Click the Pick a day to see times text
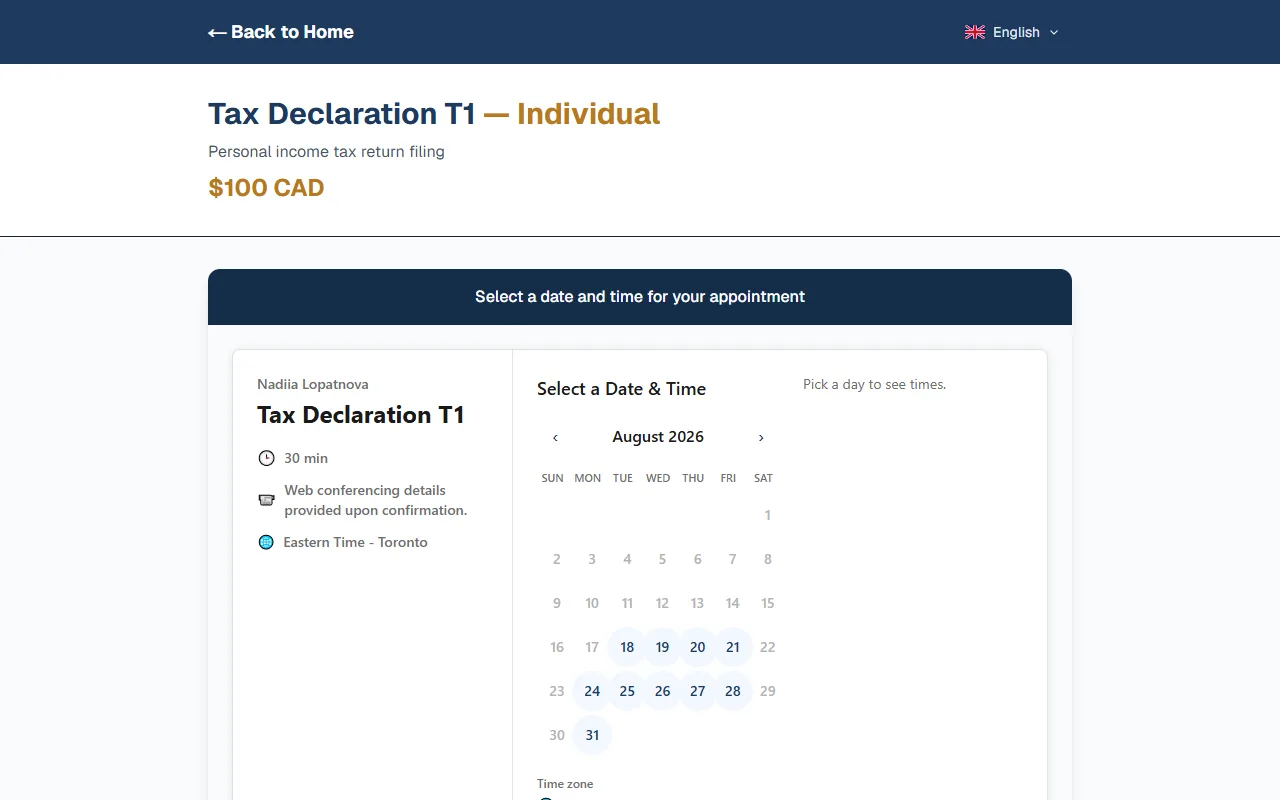The height and width of the screenshot is (800, 1280). (x=874, y=384)
